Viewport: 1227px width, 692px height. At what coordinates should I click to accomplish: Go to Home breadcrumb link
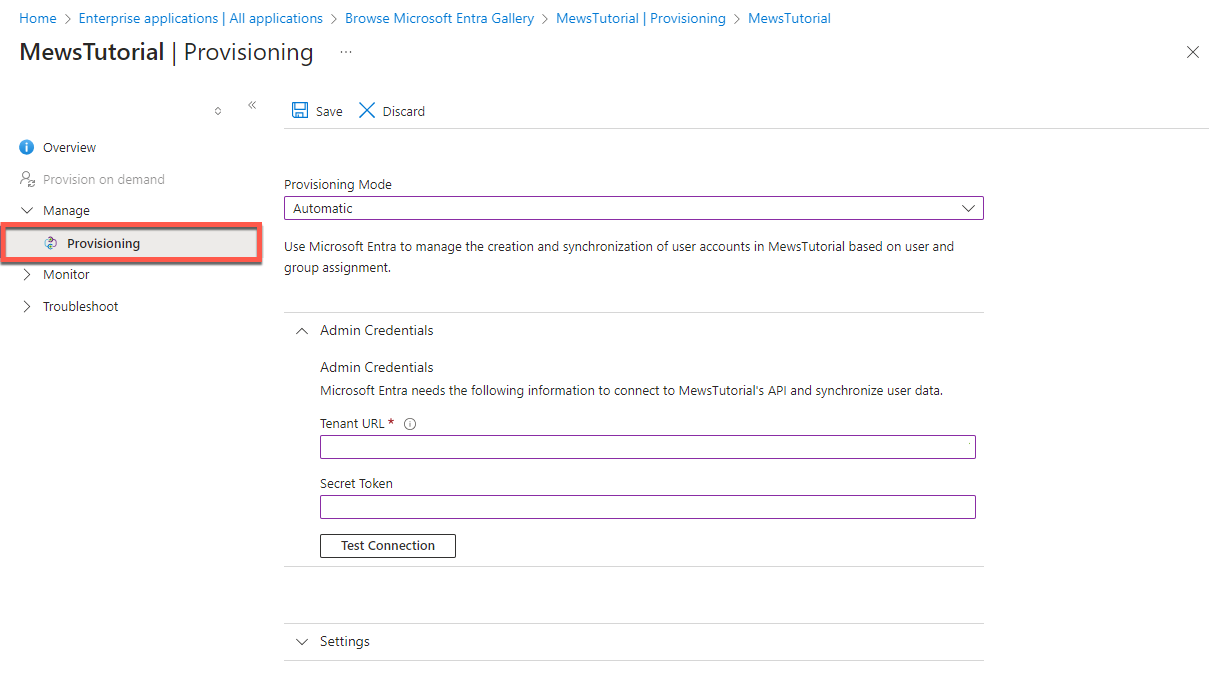coord(38,18)
